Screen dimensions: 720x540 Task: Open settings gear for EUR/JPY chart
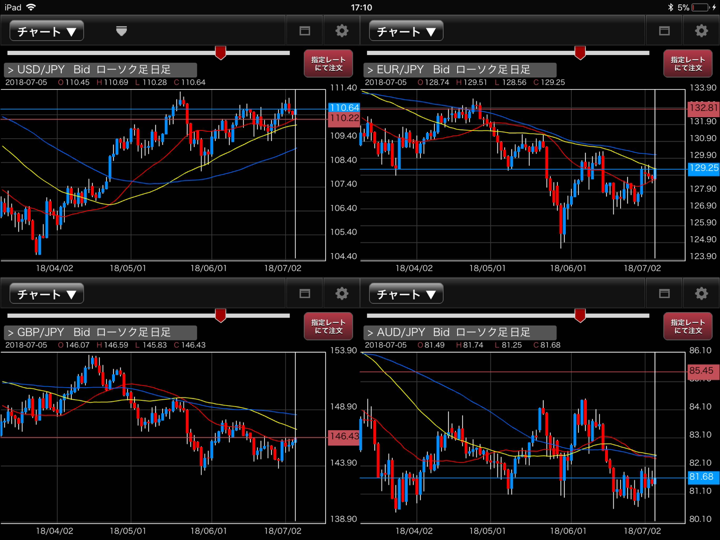tap(701, 32)
